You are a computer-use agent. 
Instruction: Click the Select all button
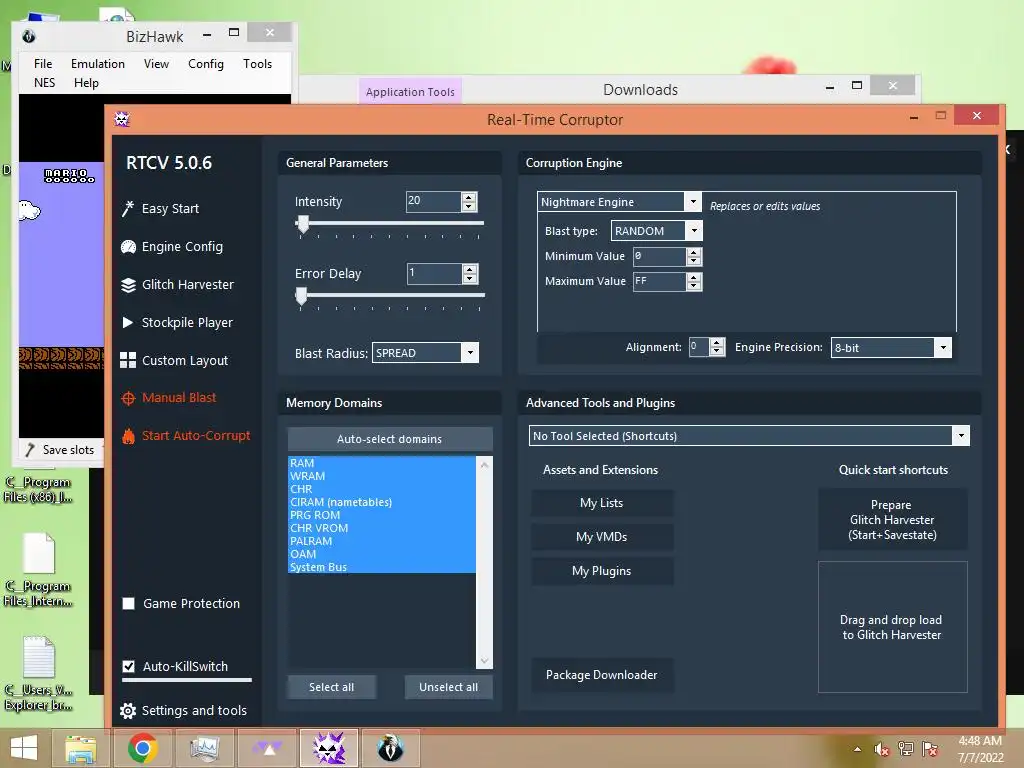(332, 687)
